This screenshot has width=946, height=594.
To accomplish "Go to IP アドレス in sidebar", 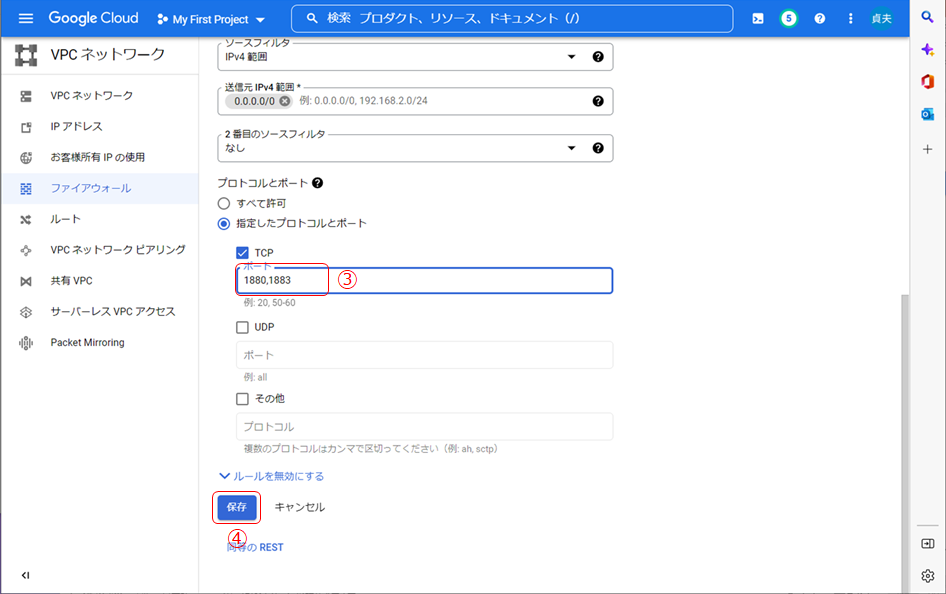I will pos(76,127).
